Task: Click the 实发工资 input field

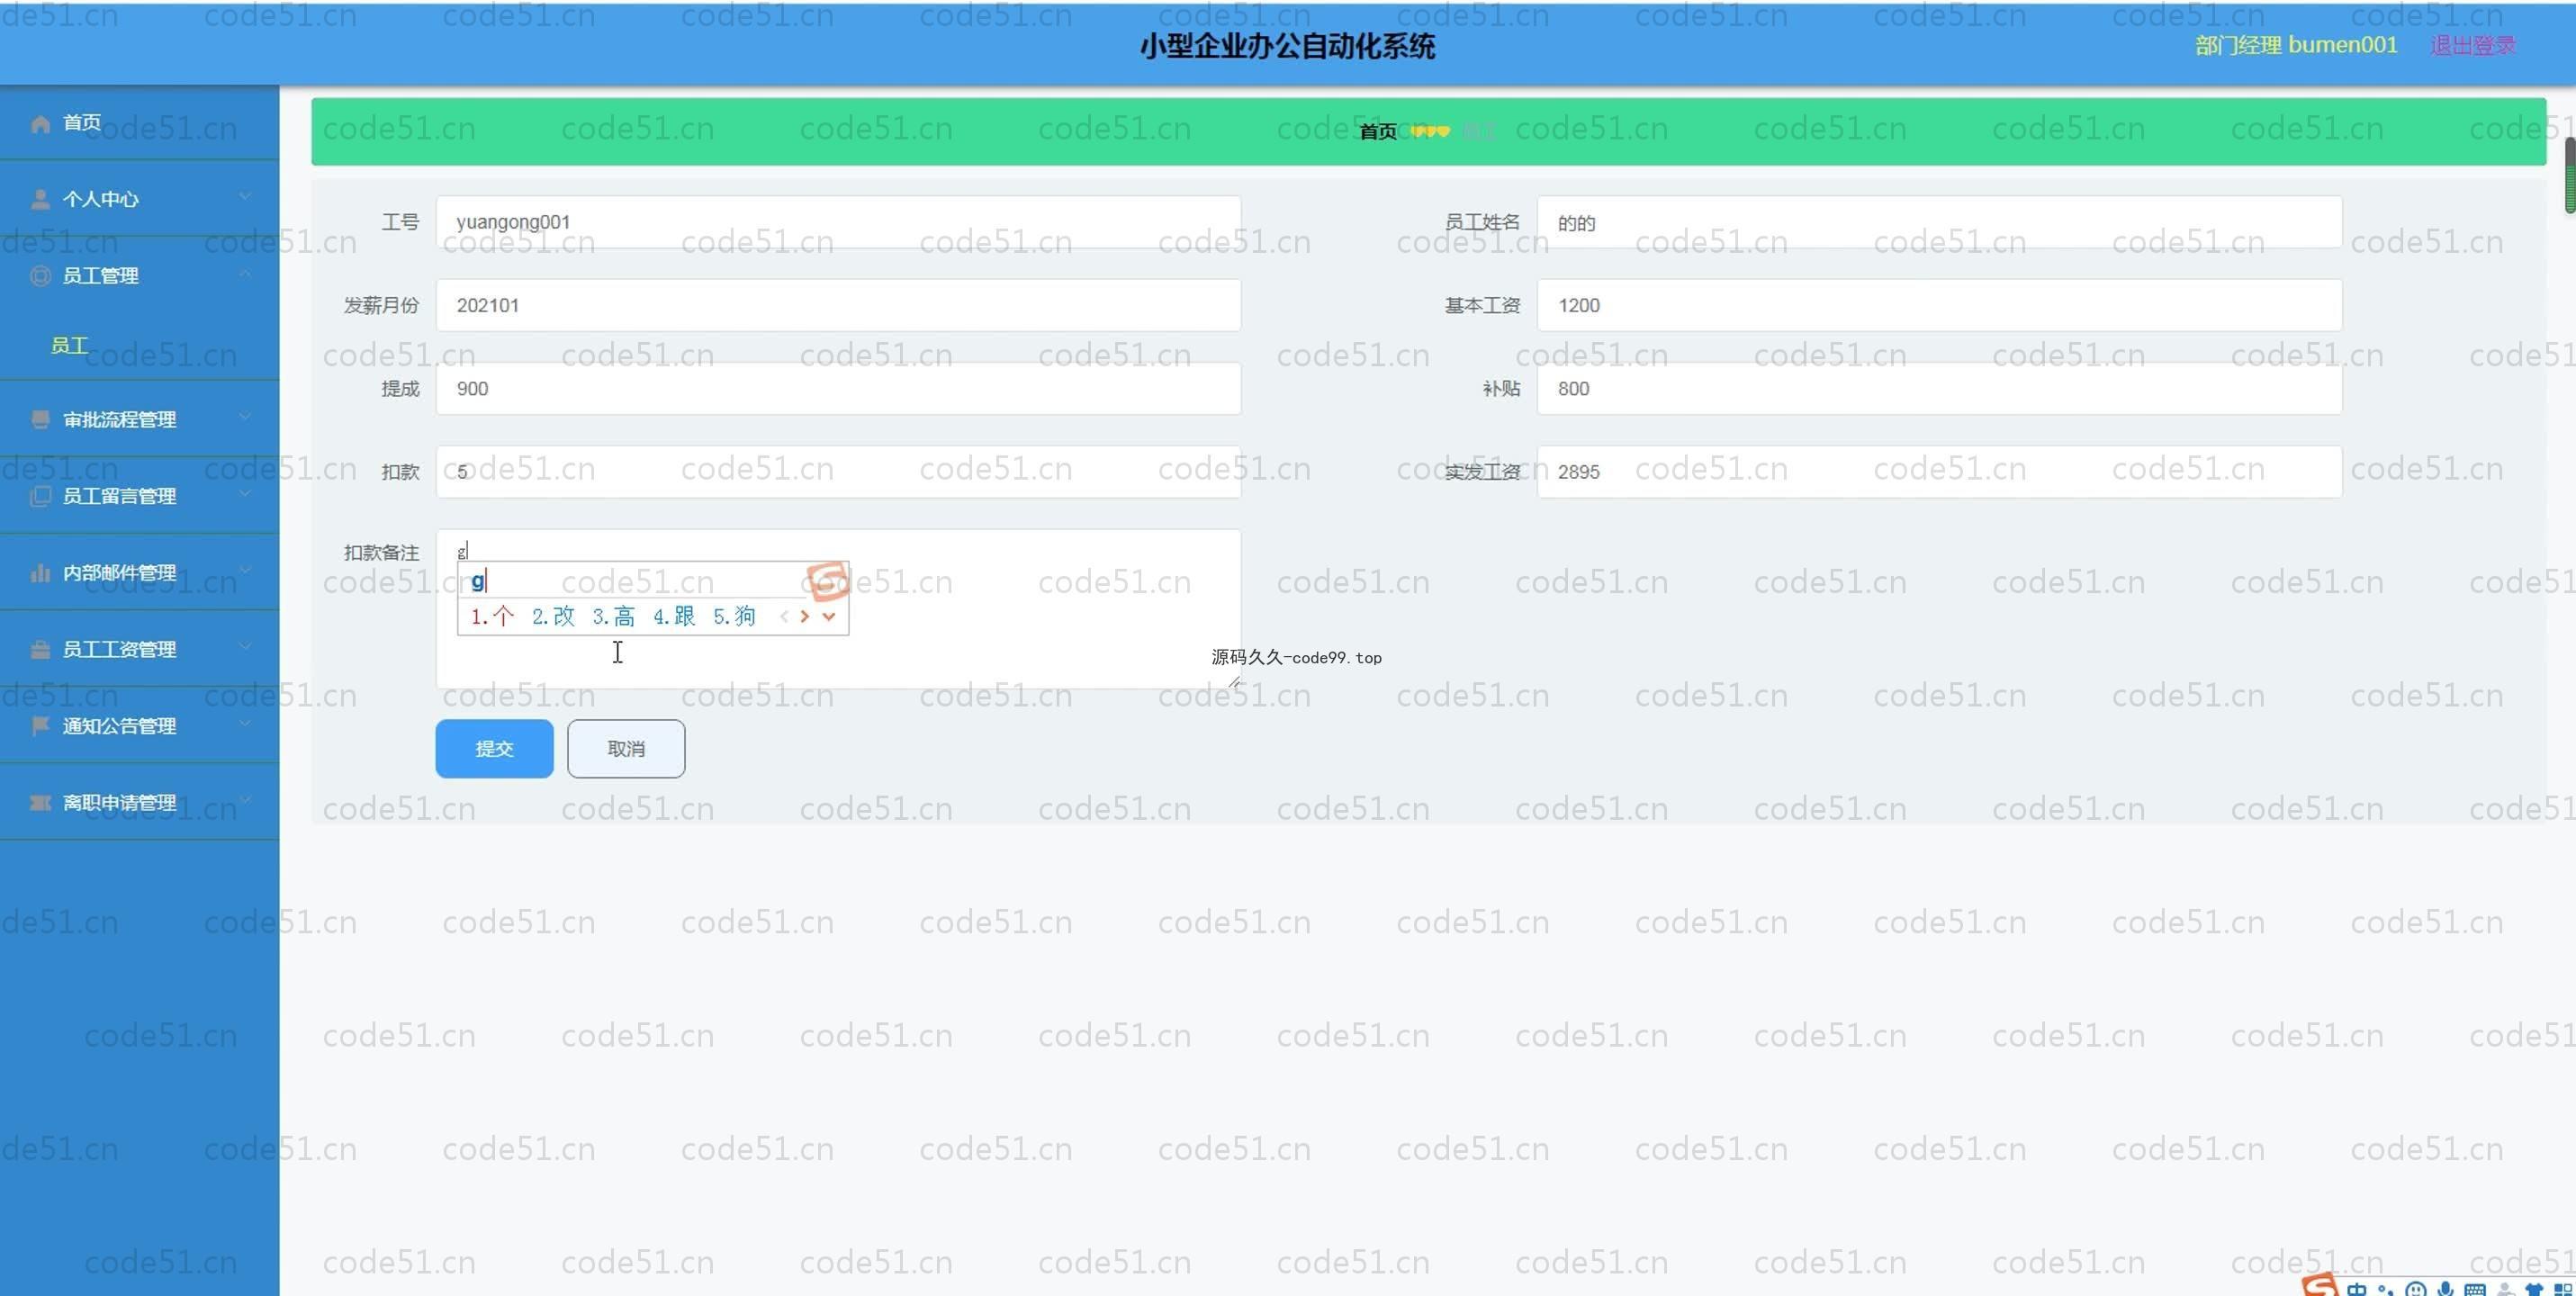Action: (x=1939, y=471)
